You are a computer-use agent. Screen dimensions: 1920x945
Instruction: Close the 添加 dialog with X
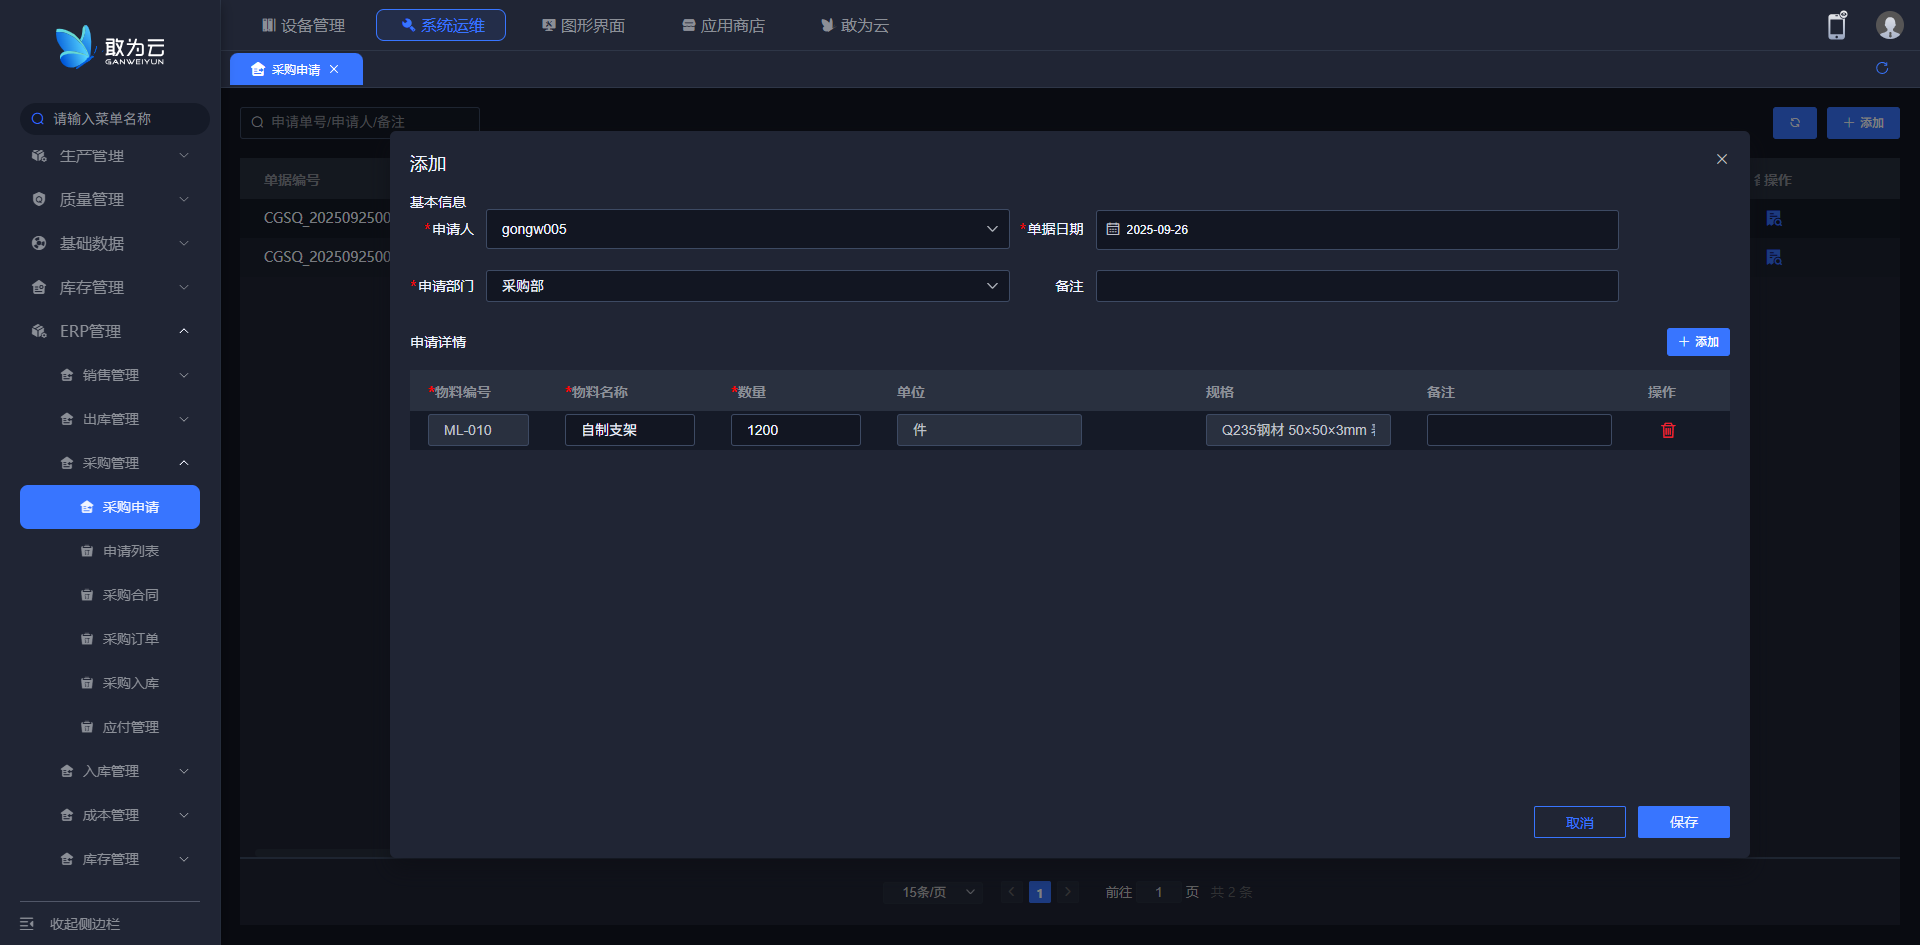pos(1721,159)
